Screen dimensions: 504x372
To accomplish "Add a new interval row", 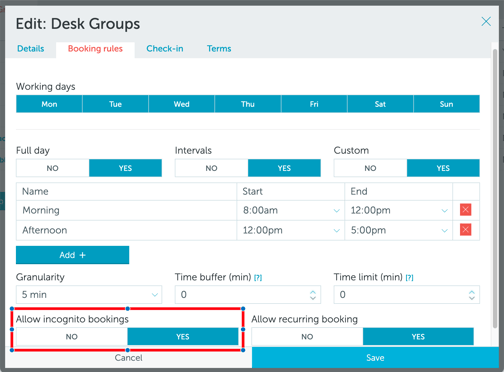I will [x=72, y=255].
